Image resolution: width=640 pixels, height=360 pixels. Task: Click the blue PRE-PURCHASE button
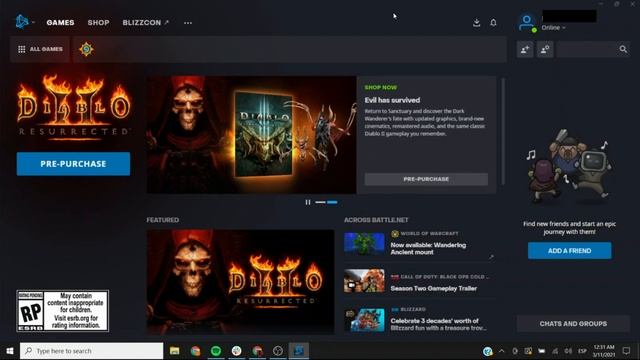pyautogui.click(x=73, y=164)
